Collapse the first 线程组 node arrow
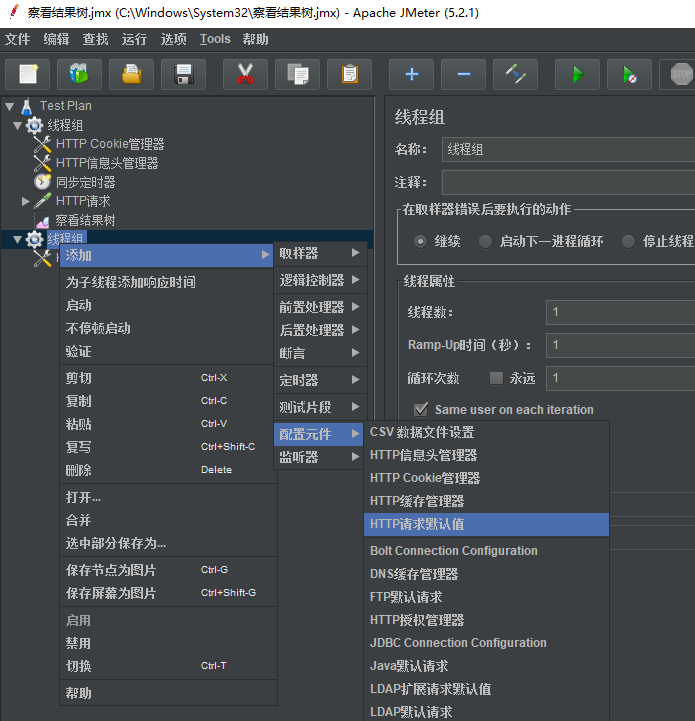Image resolution: width=695 pixels, height=721 pixels. (x=17, y=125)
